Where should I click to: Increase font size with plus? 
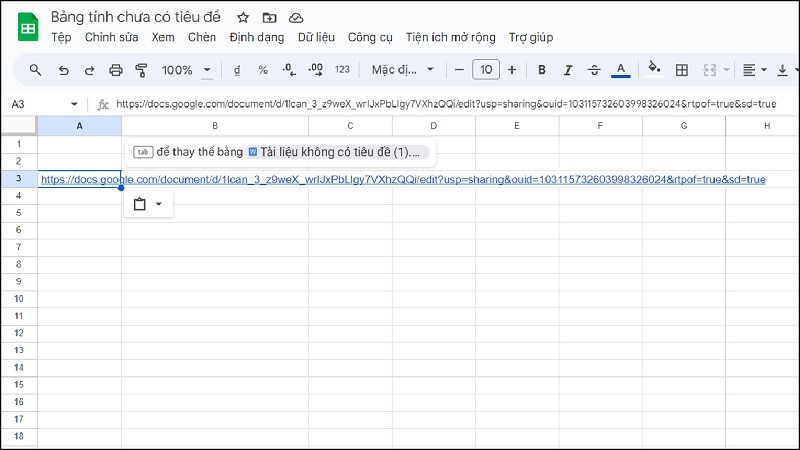(x=512, y=70)
